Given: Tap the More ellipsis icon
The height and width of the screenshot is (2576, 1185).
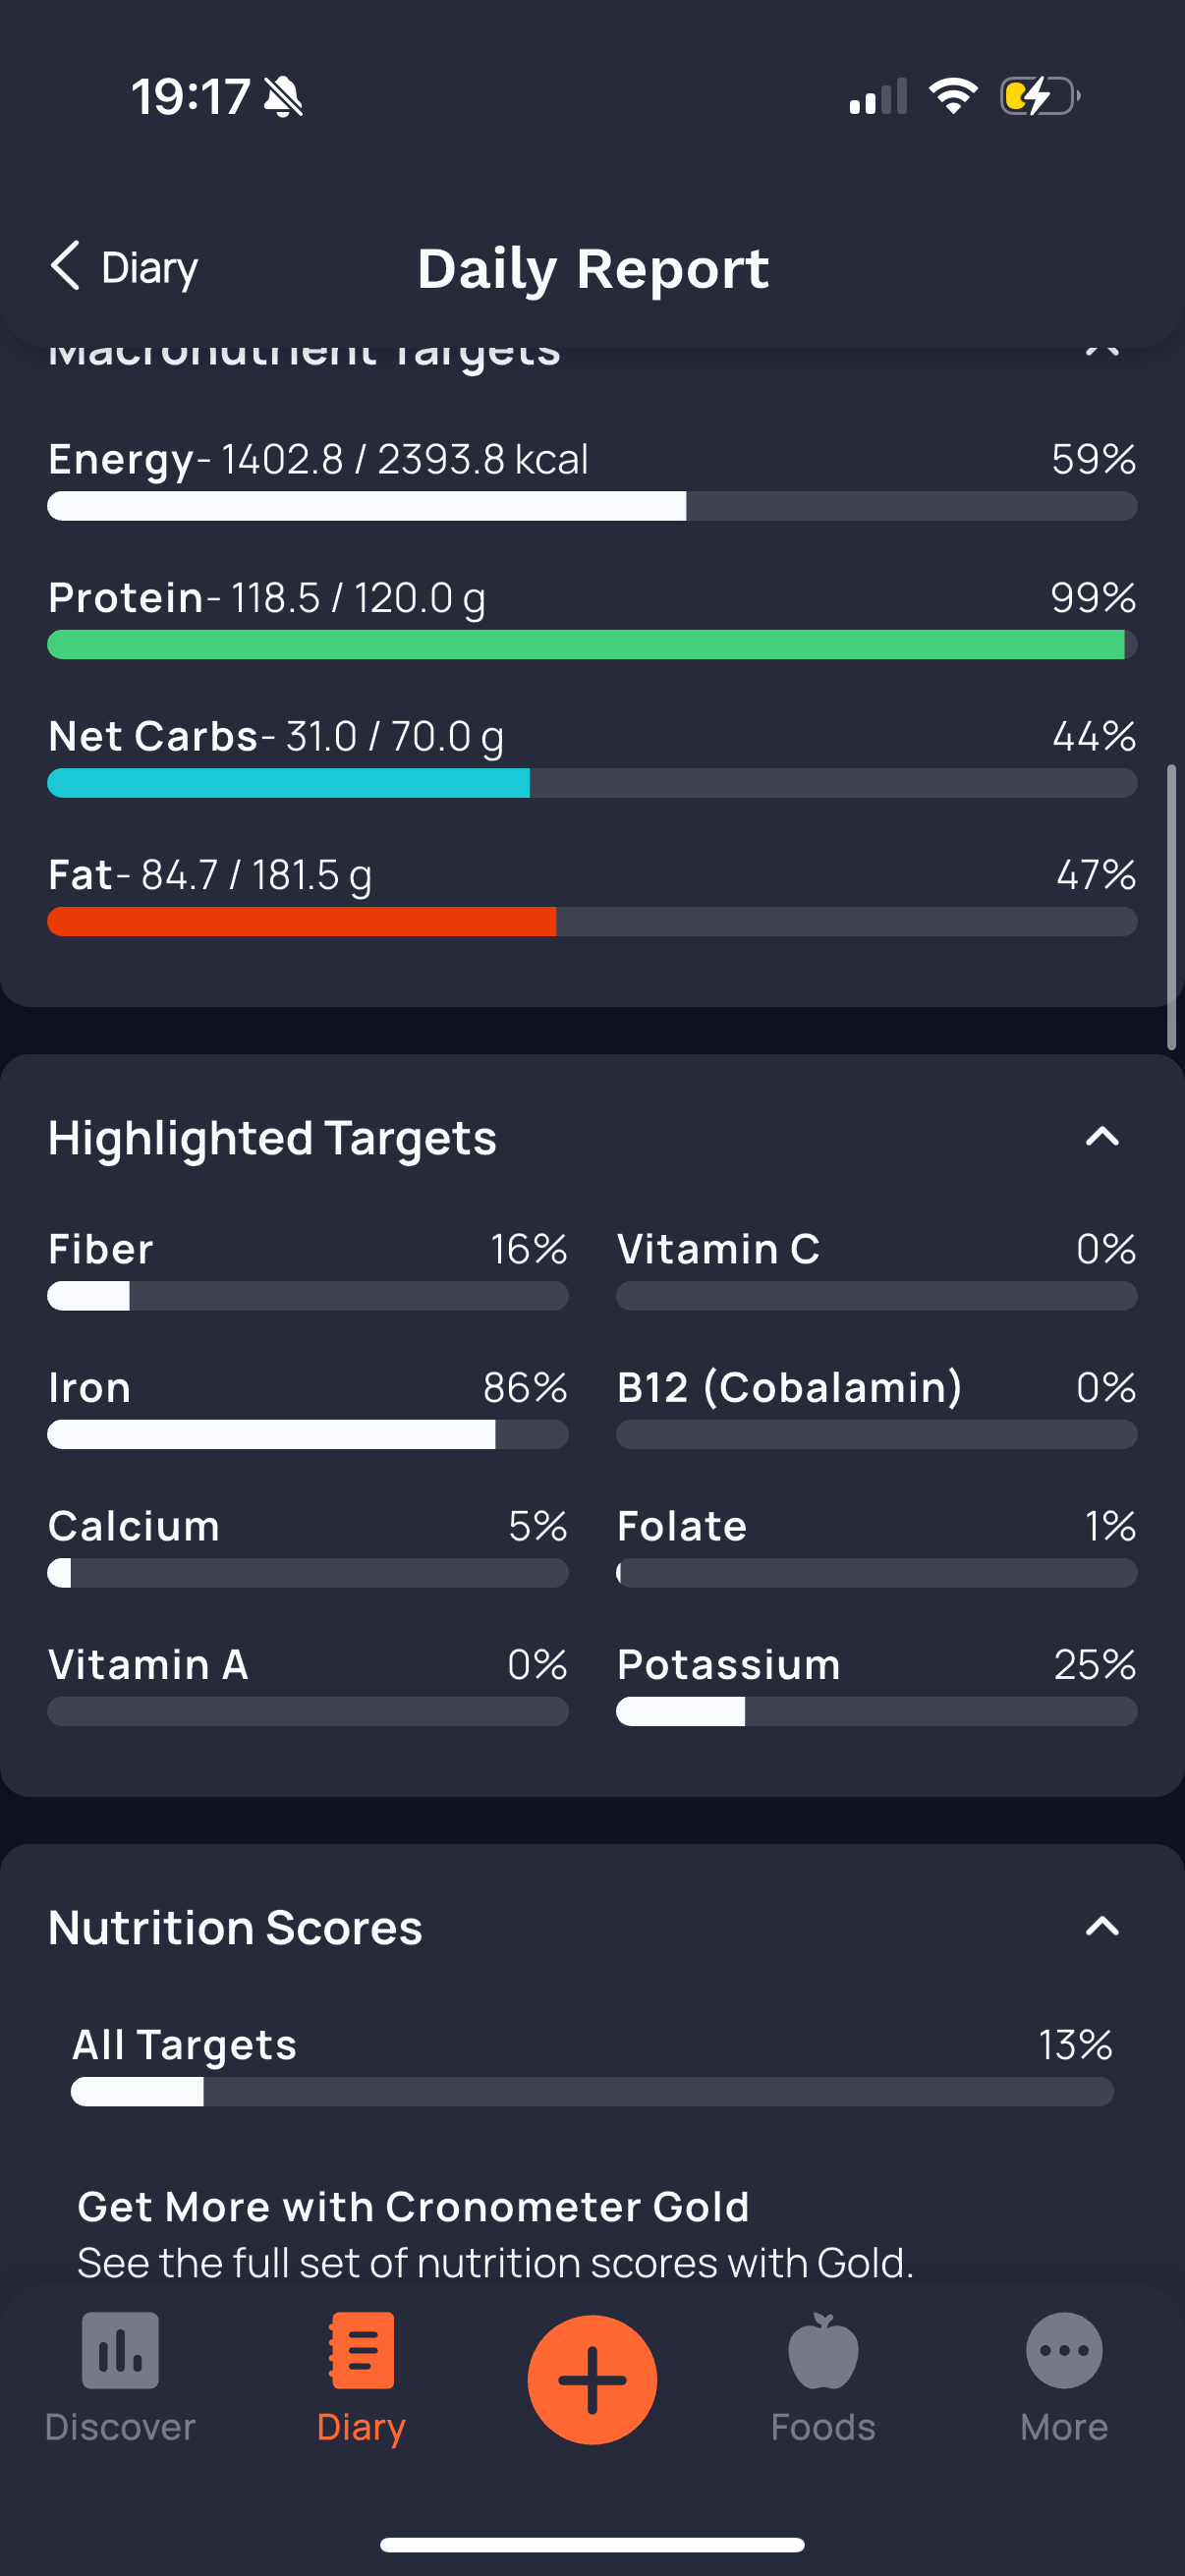Looking at the screenshot, I should click(1063, 2350).
